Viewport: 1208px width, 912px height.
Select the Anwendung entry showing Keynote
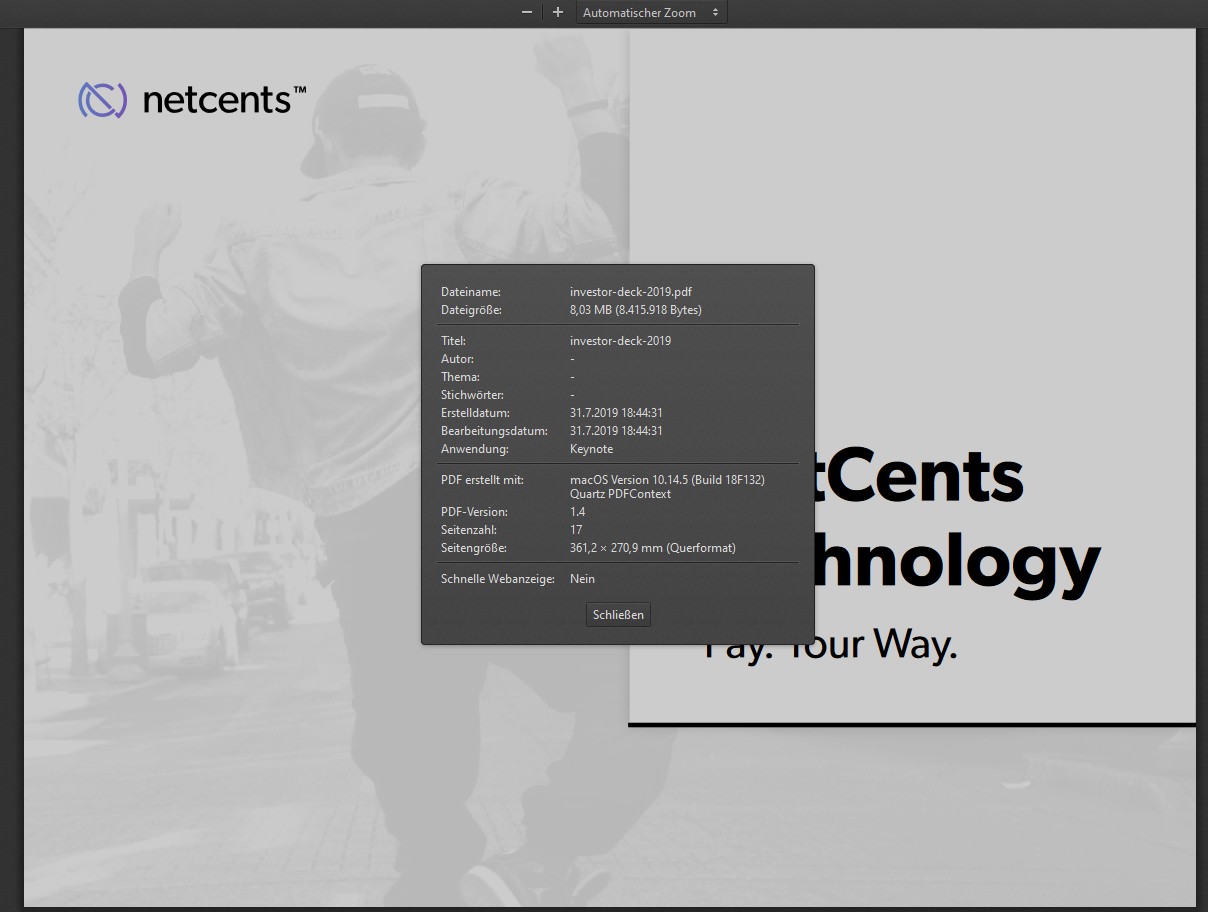[591, 449]
